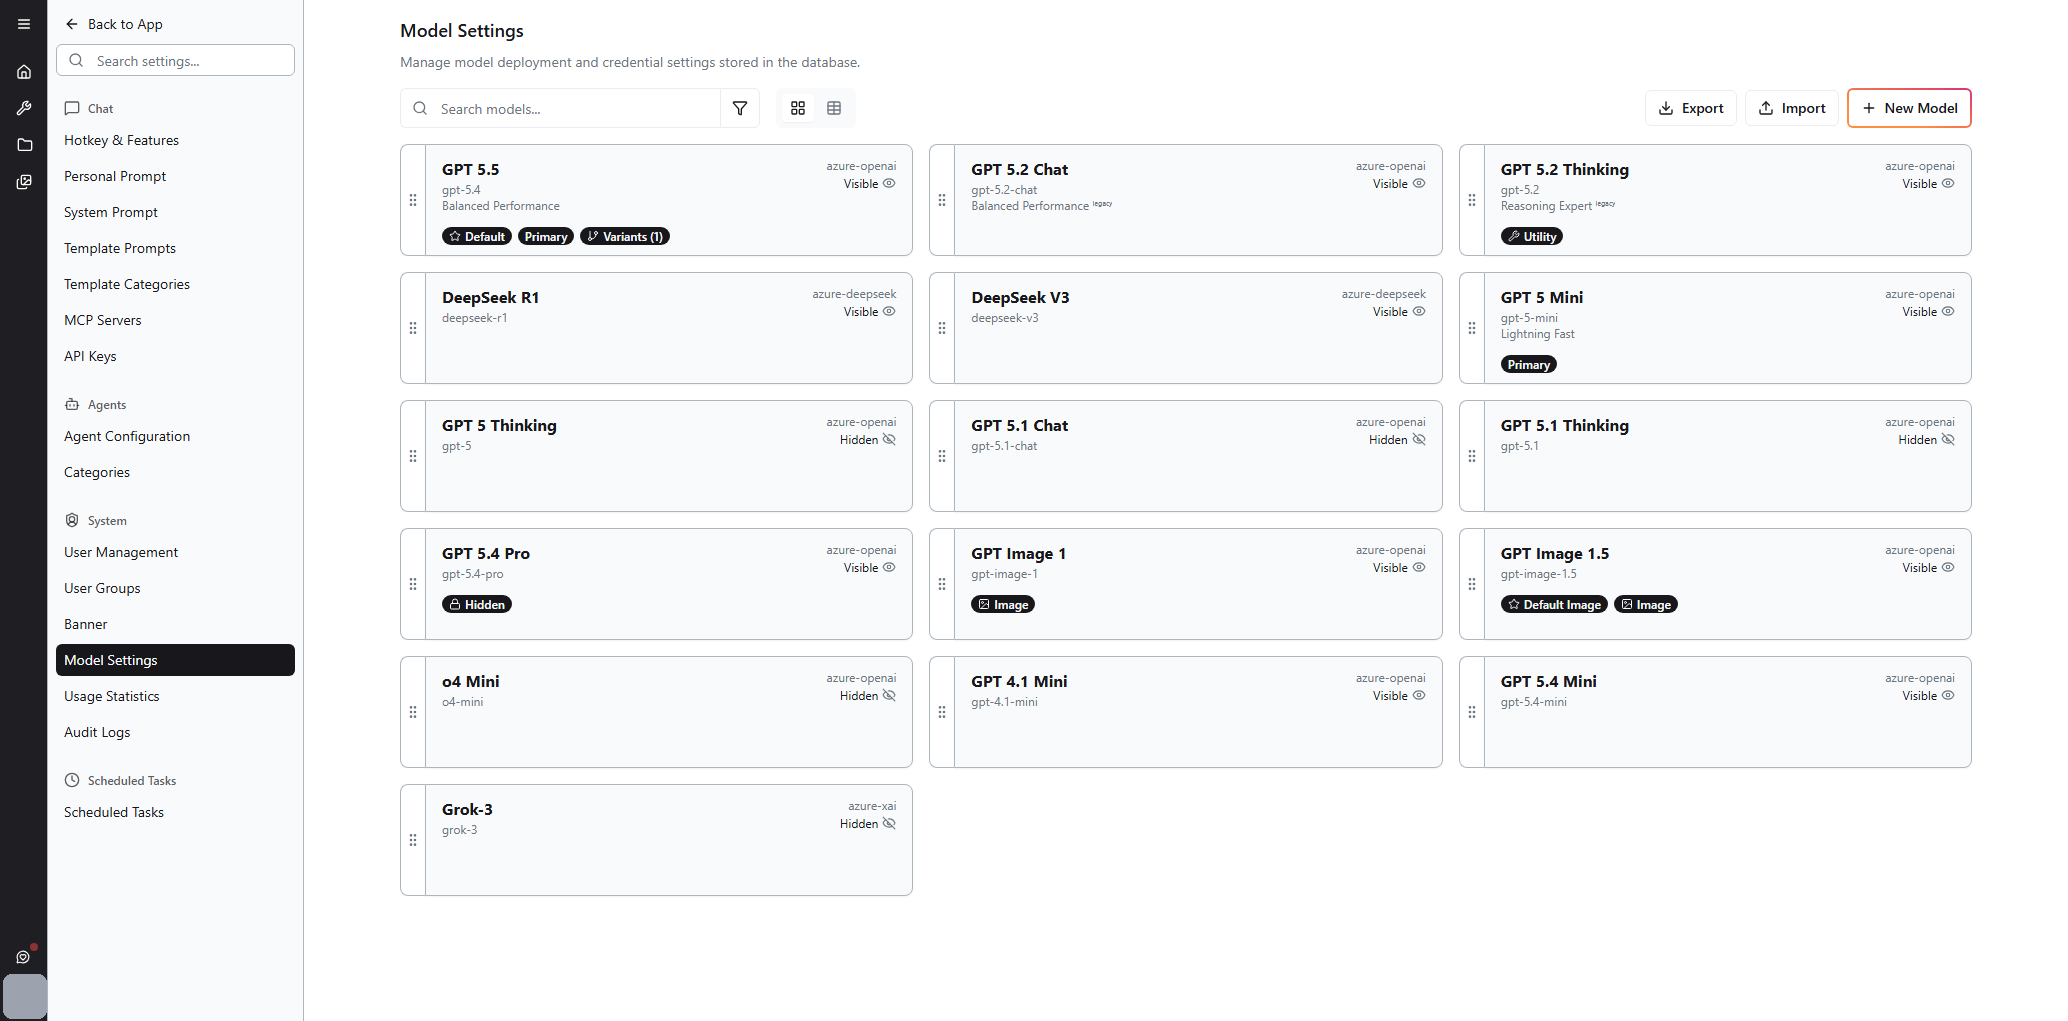Focus the Search settings field
2068x1021 pixels.
(x=175, y=60)
